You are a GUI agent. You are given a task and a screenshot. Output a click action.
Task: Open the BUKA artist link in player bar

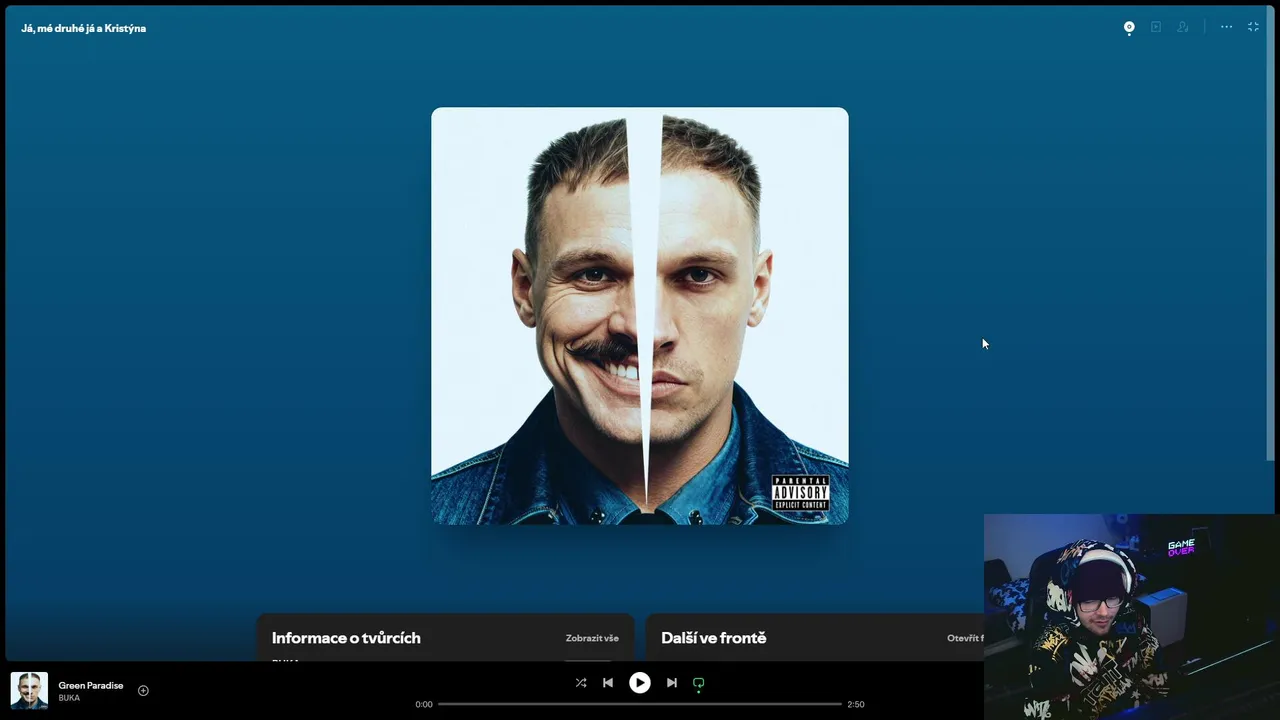(x=69, y=698)
